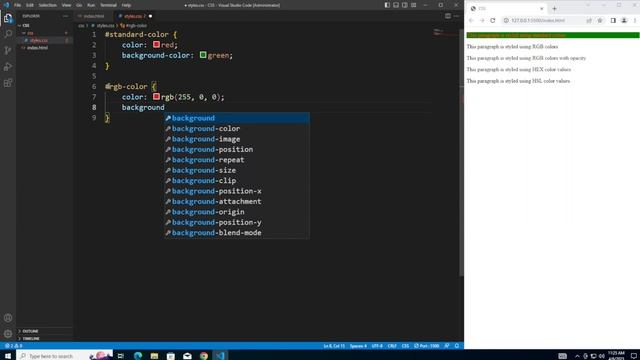
Task: Open the Manage gear in activity bar
Action: tap(8, 334)
